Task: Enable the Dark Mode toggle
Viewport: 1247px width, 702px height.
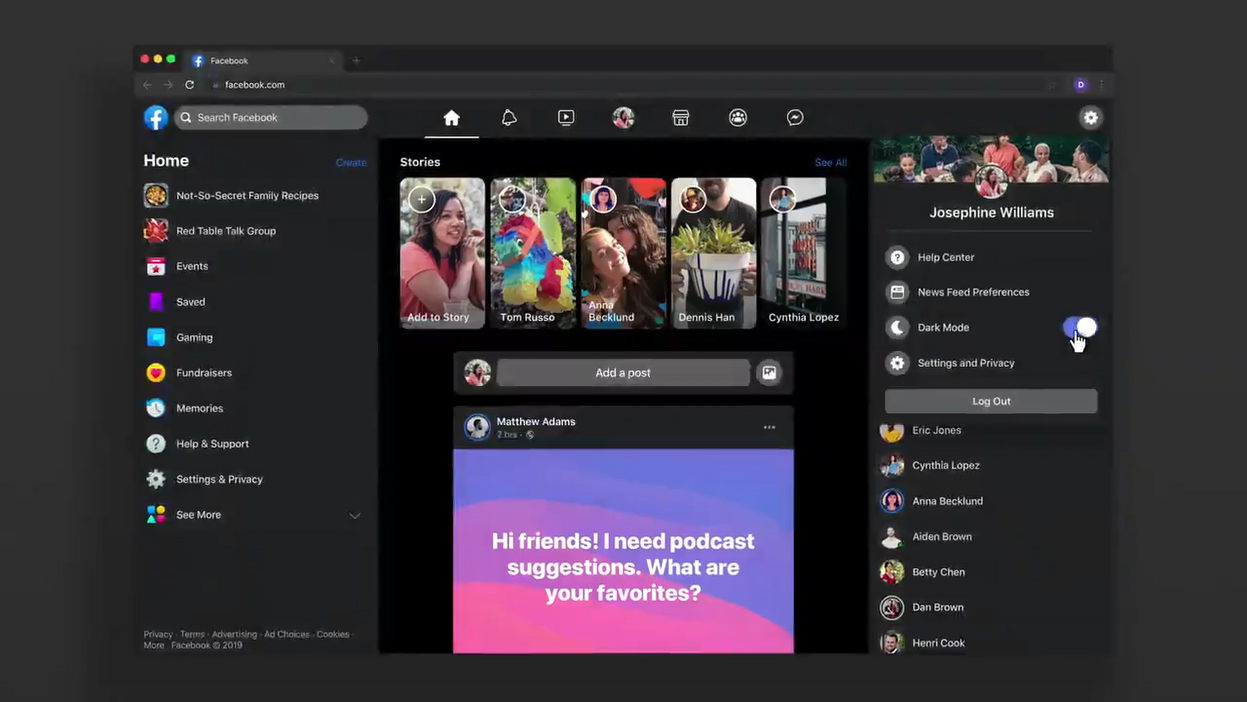Action: 1078,327
